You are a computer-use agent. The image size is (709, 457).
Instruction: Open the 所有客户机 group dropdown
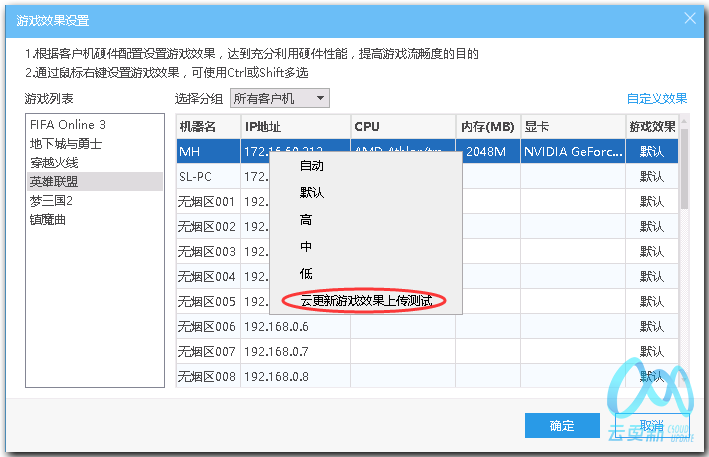pos(280,98)
